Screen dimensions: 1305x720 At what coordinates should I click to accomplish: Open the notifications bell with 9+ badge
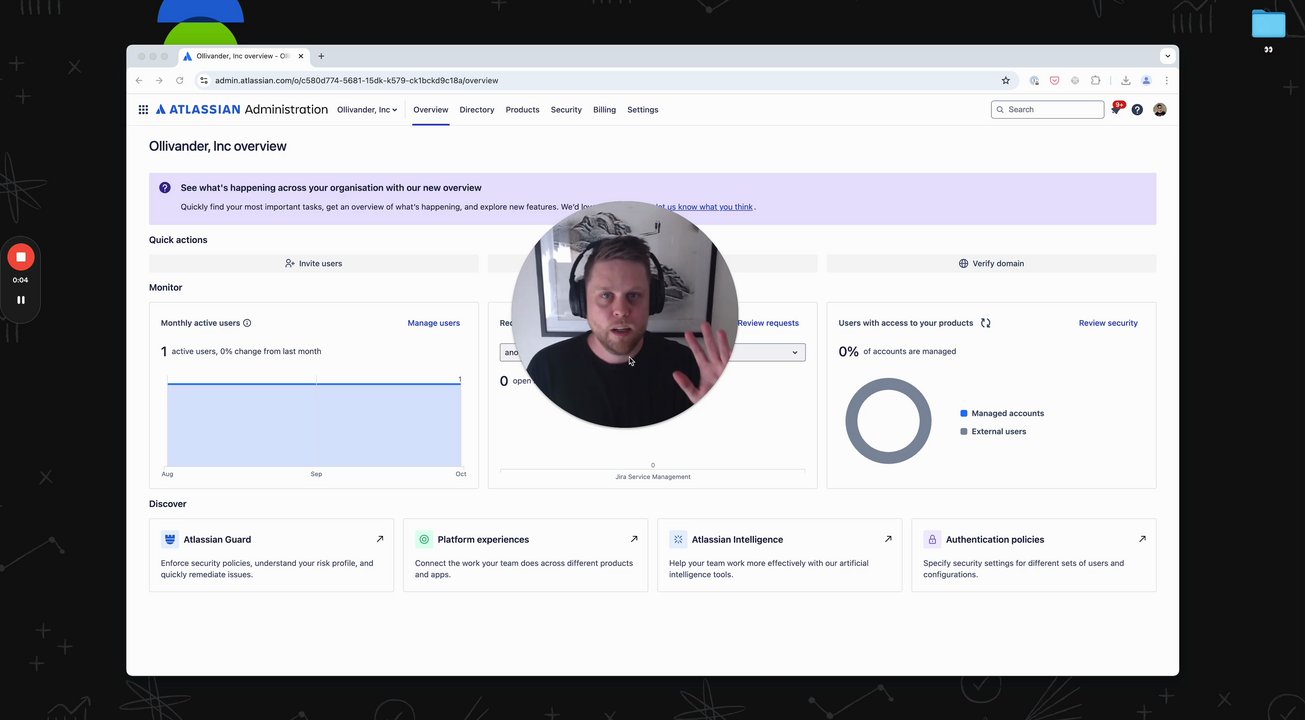pyautogui.click(x=1116, y=109)
